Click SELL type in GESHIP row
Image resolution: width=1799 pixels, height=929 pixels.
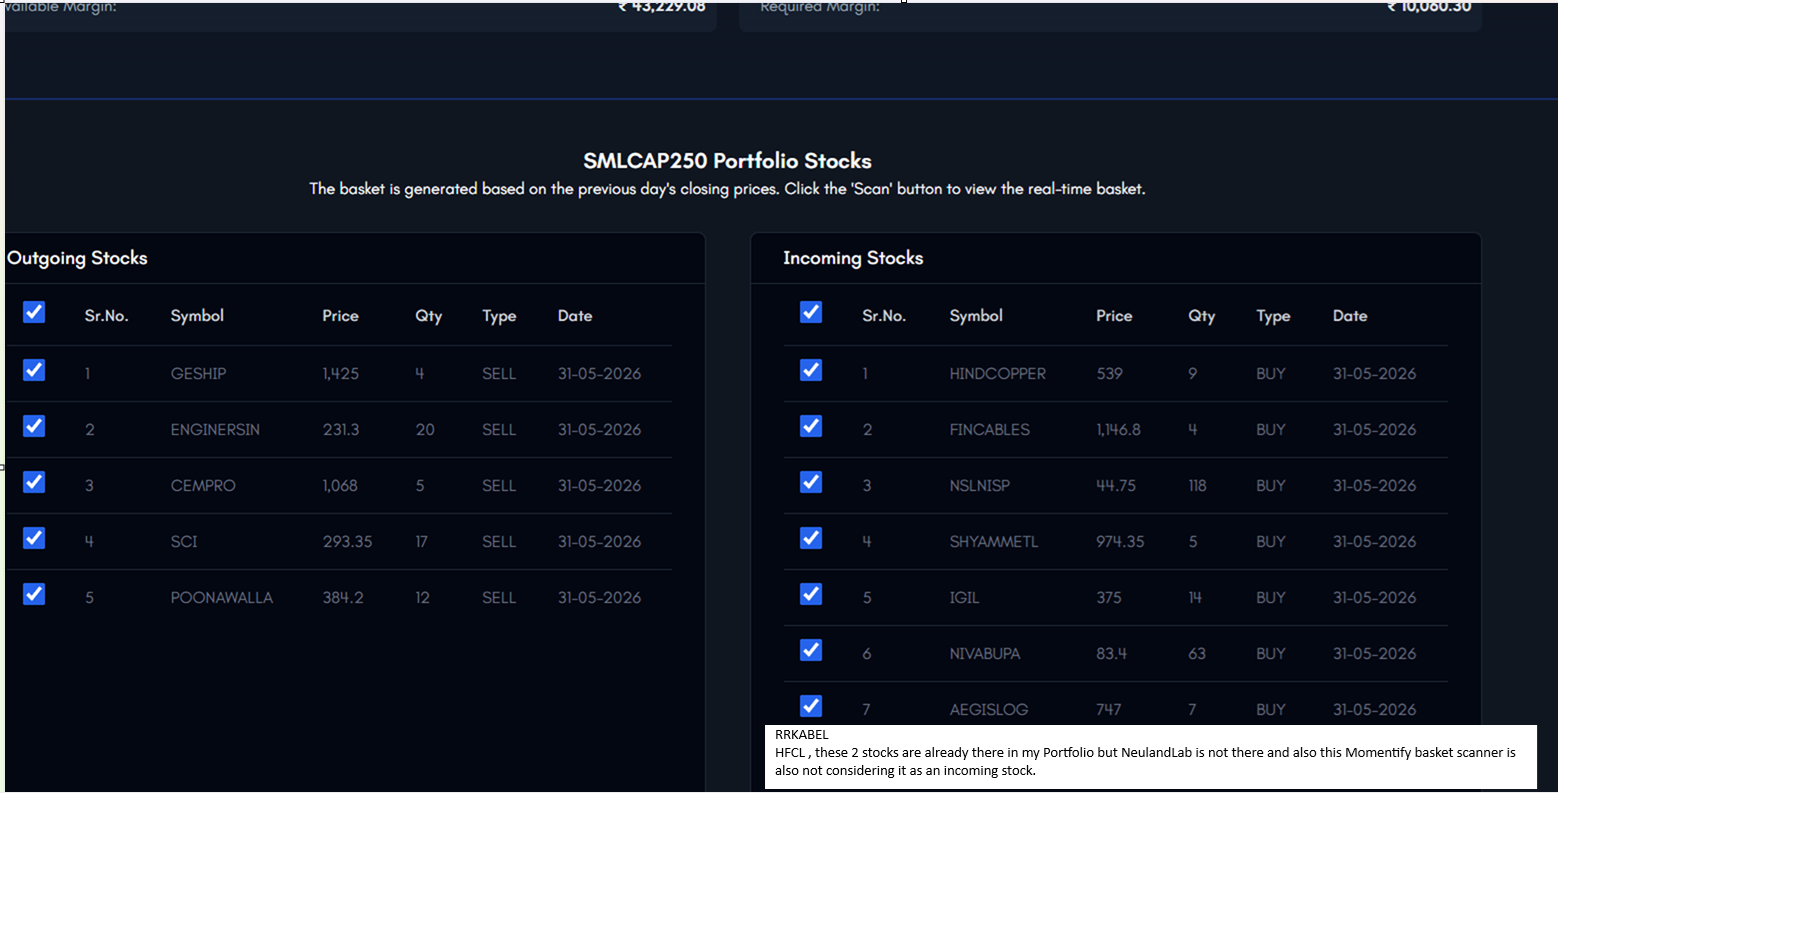pos(499,373)
